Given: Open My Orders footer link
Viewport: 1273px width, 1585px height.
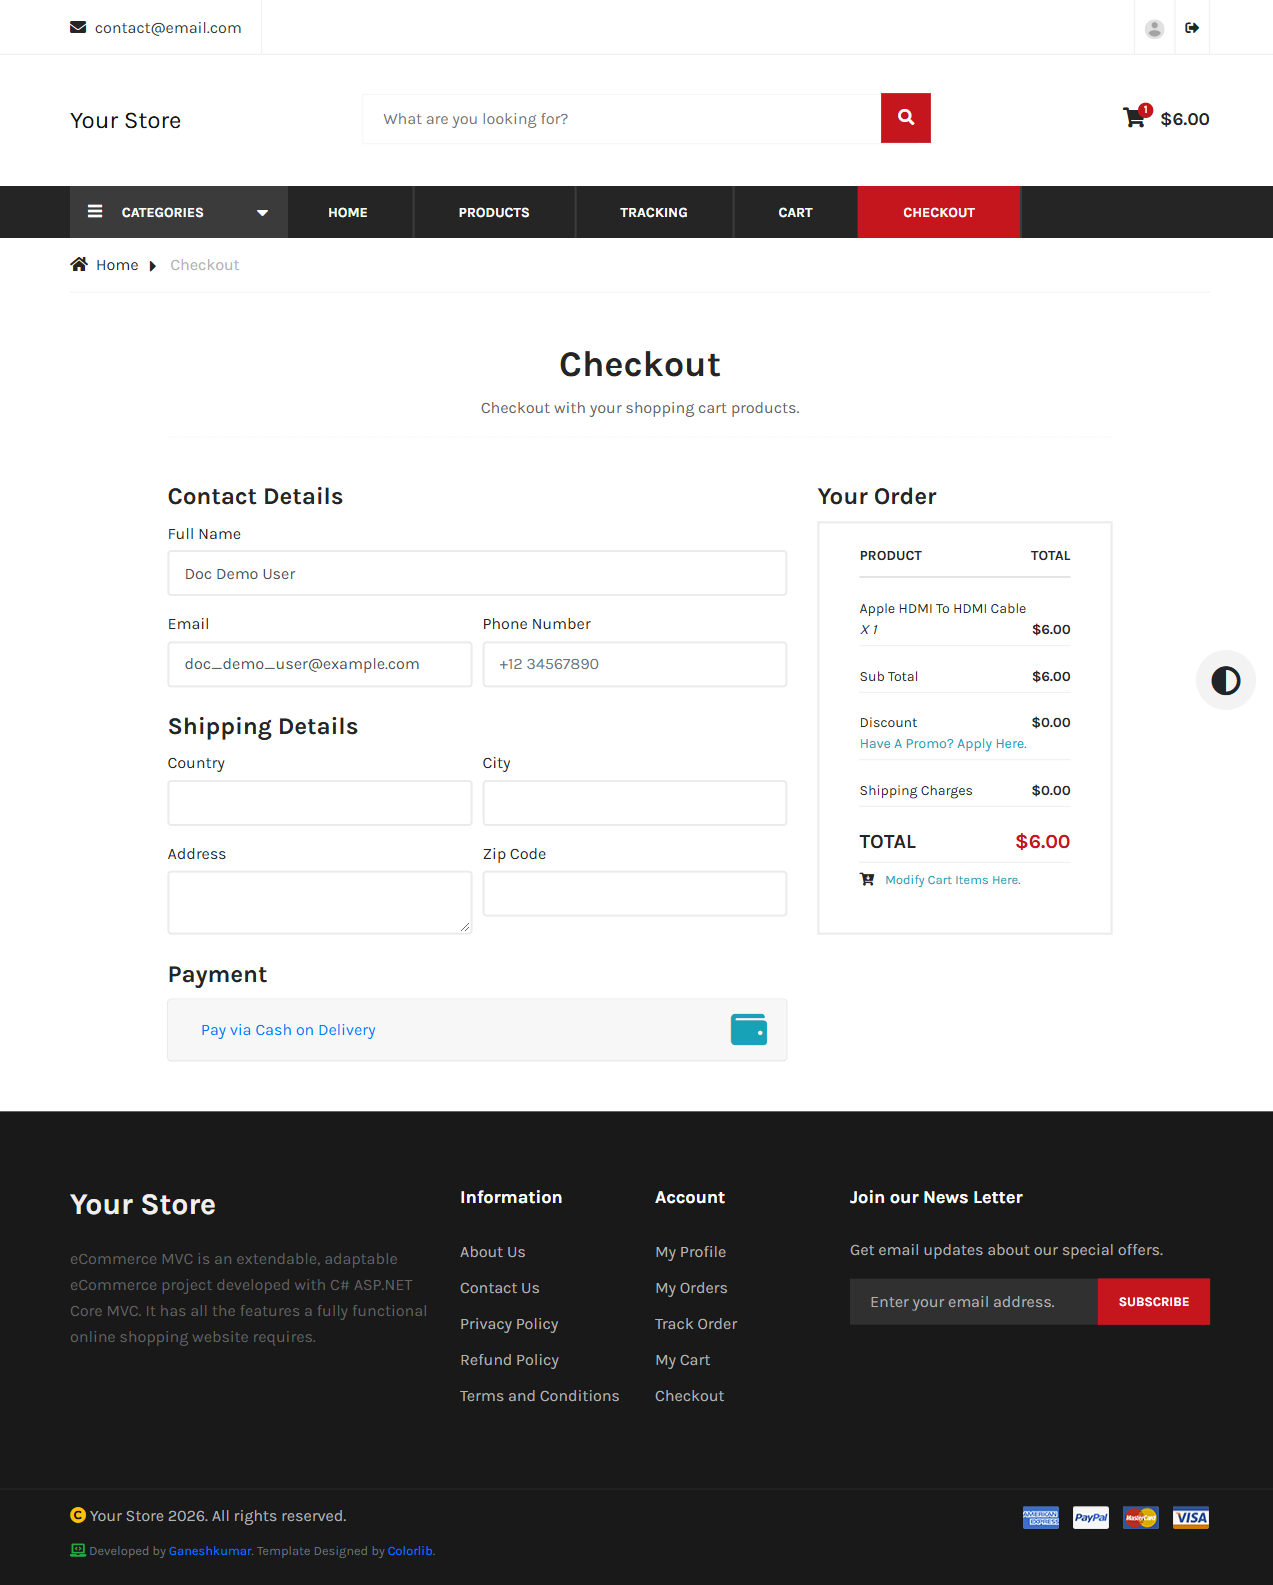Looking at the screenshot, I should coord(691,1288).
